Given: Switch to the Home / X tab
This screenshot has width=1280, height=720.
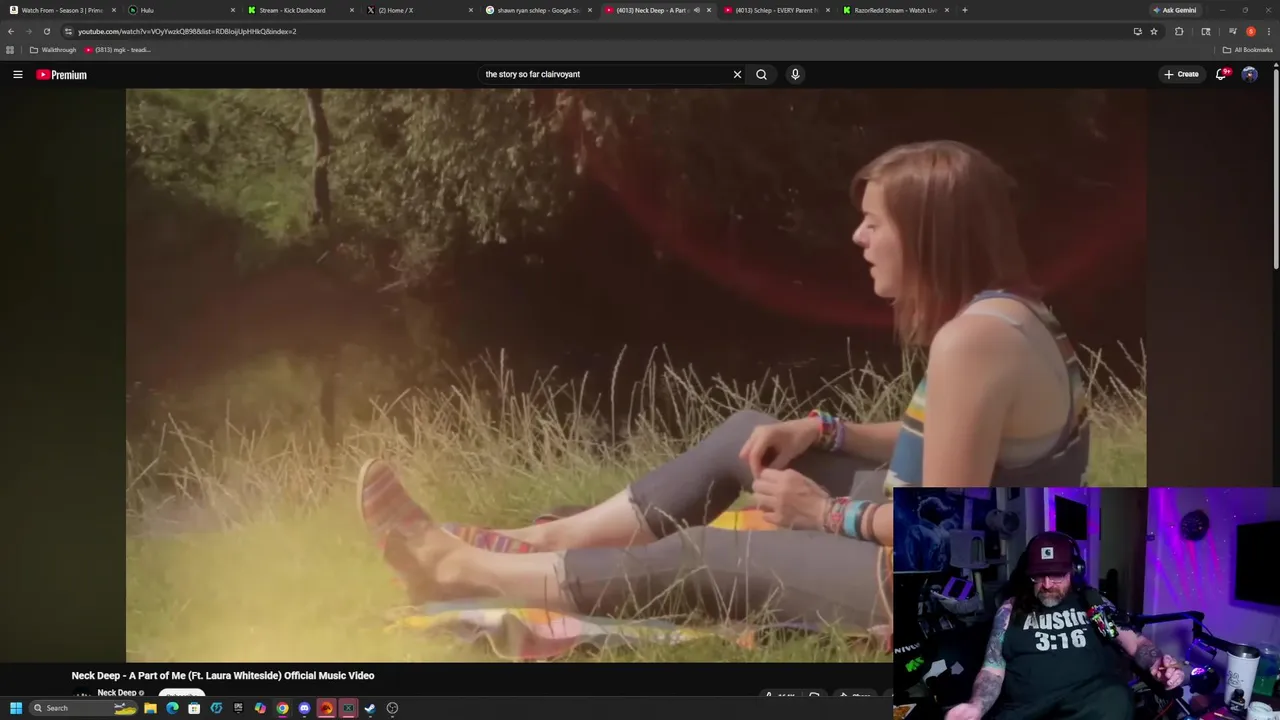Looking at the screenshot, I should (418, 10).
